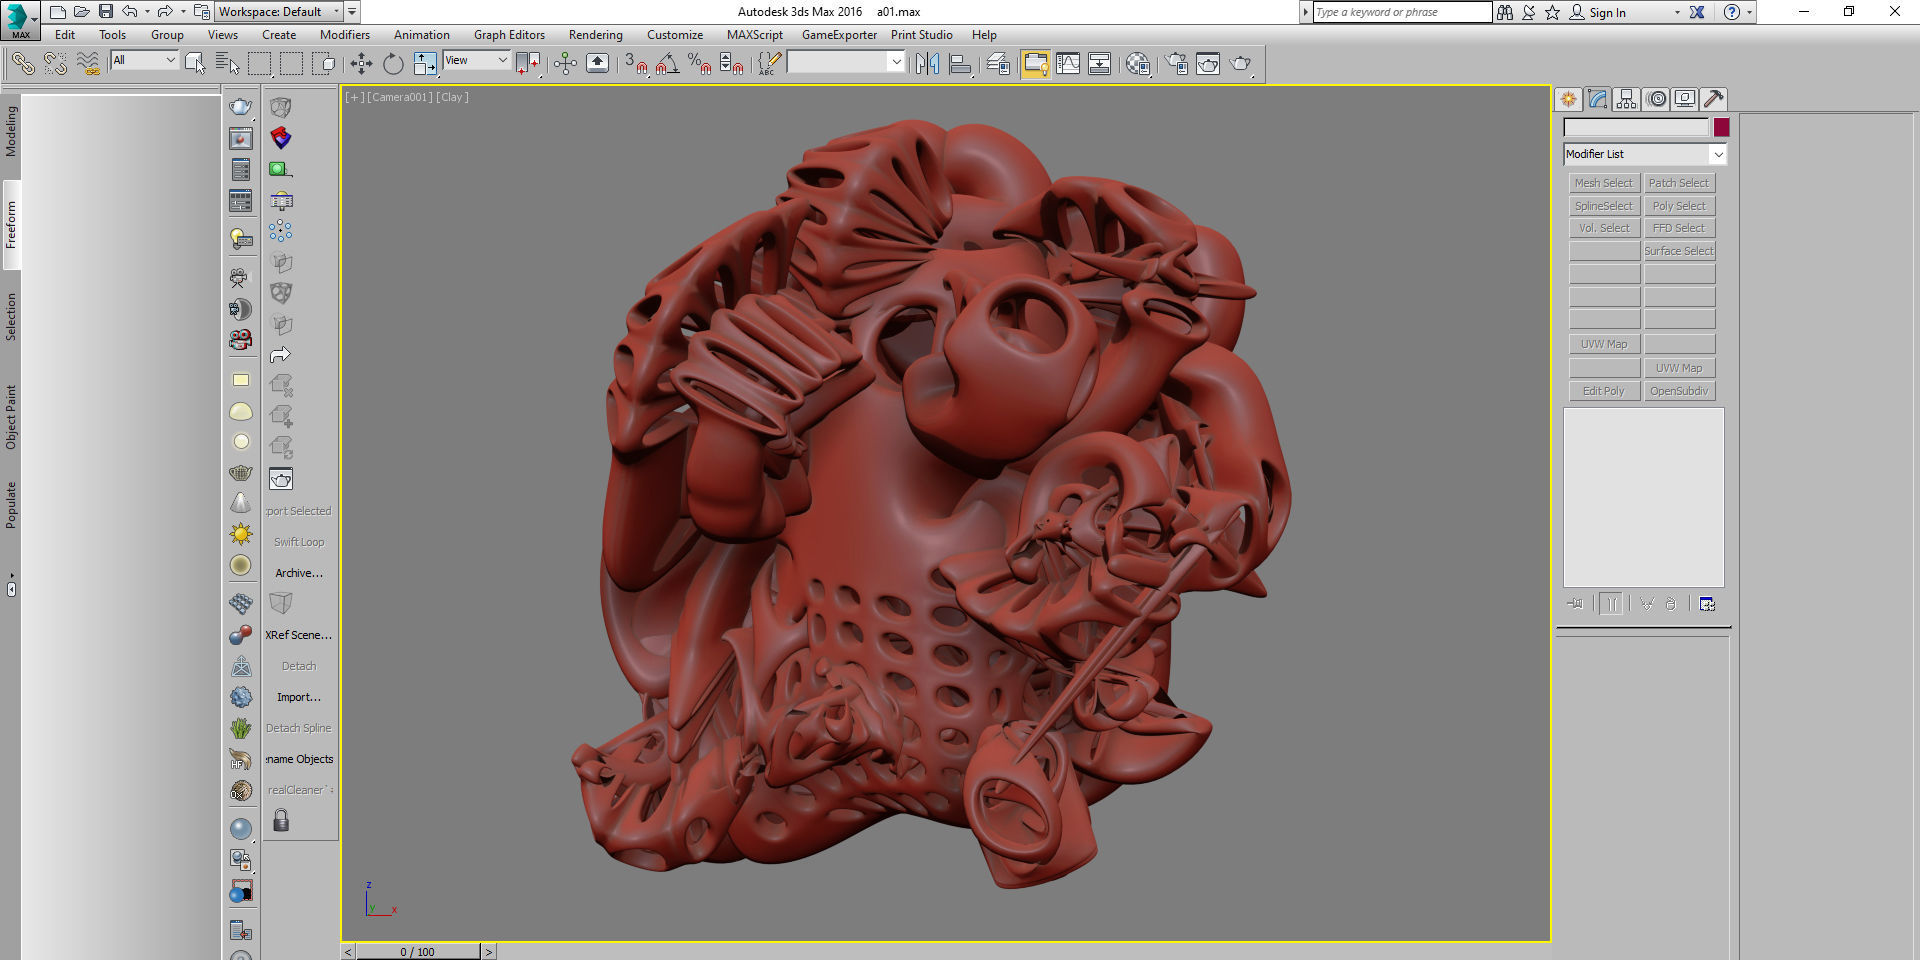Click the Mirror tool icon

[927, 64]
